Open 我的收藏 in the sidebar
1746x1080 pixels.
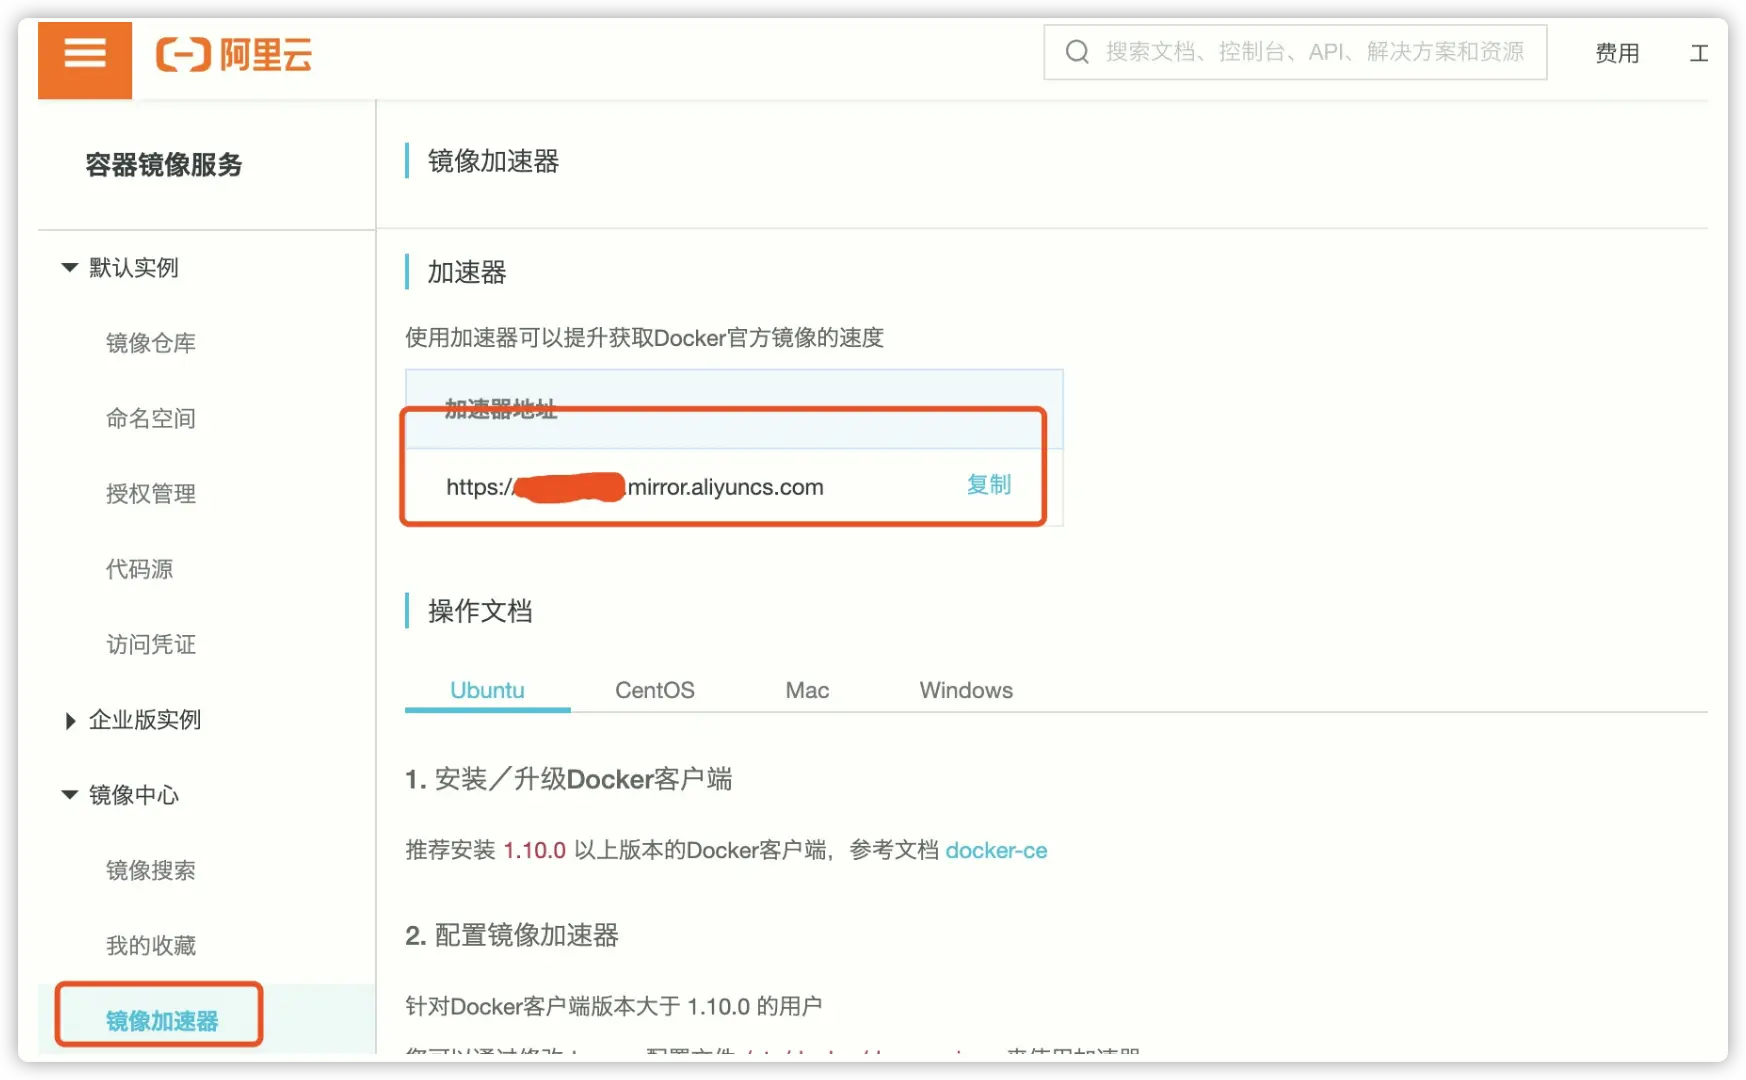(x=151, y=946)
